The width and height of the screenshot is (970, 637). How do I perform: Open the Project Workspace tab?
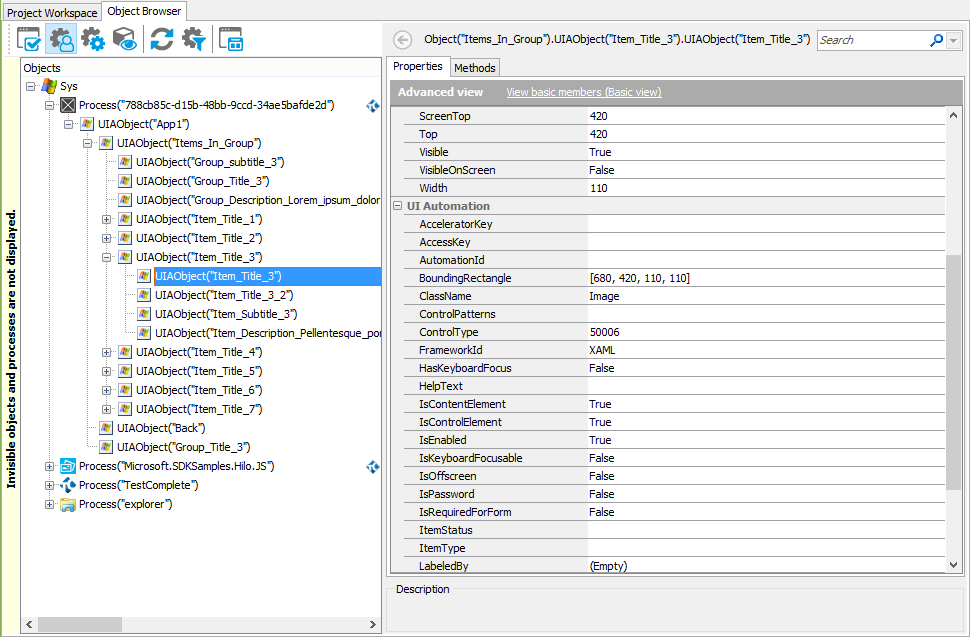click(x=51, y=13)
